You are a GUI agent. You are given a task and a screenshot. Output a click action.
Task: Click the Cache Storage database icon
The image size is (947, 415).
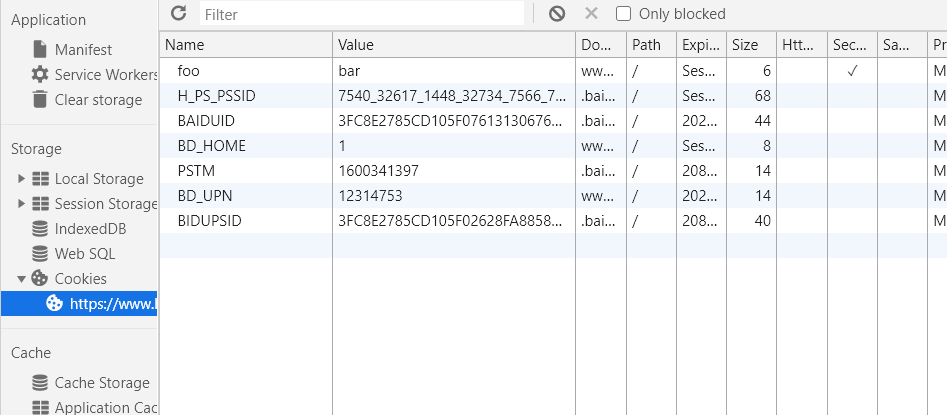40,383
